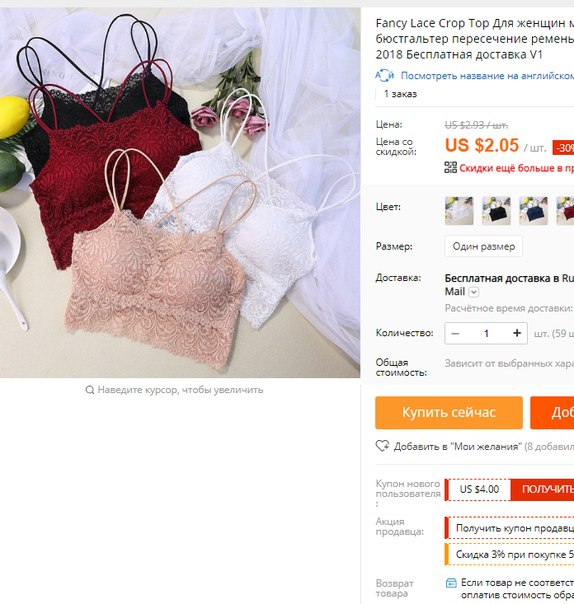
Task: Select the 'Один размер' size option
Action: point(483,246)
